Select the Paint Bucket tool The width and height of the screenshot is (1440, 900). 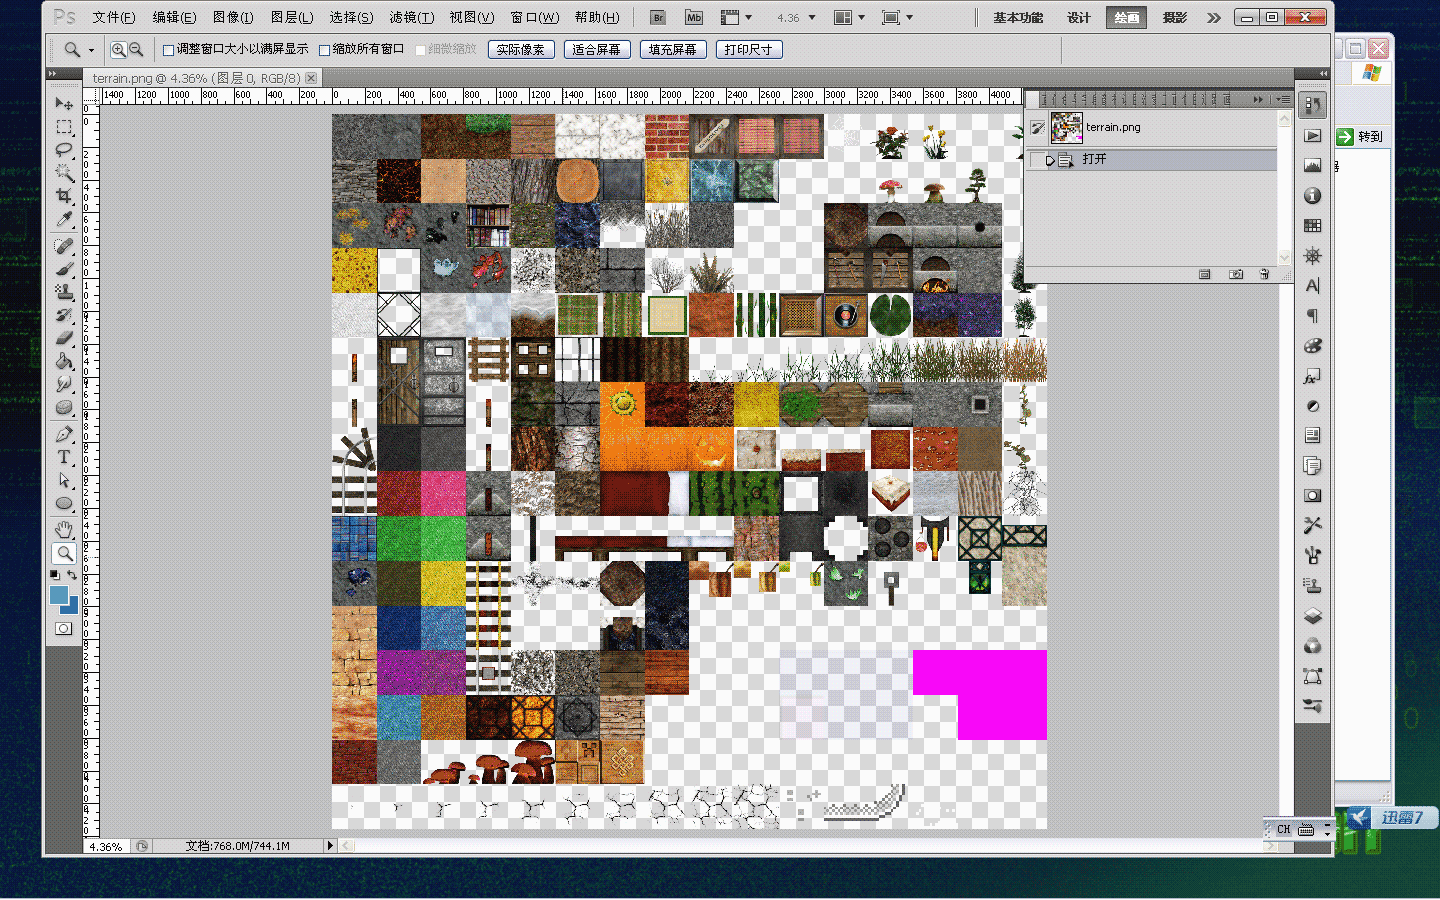click(64, 361)
